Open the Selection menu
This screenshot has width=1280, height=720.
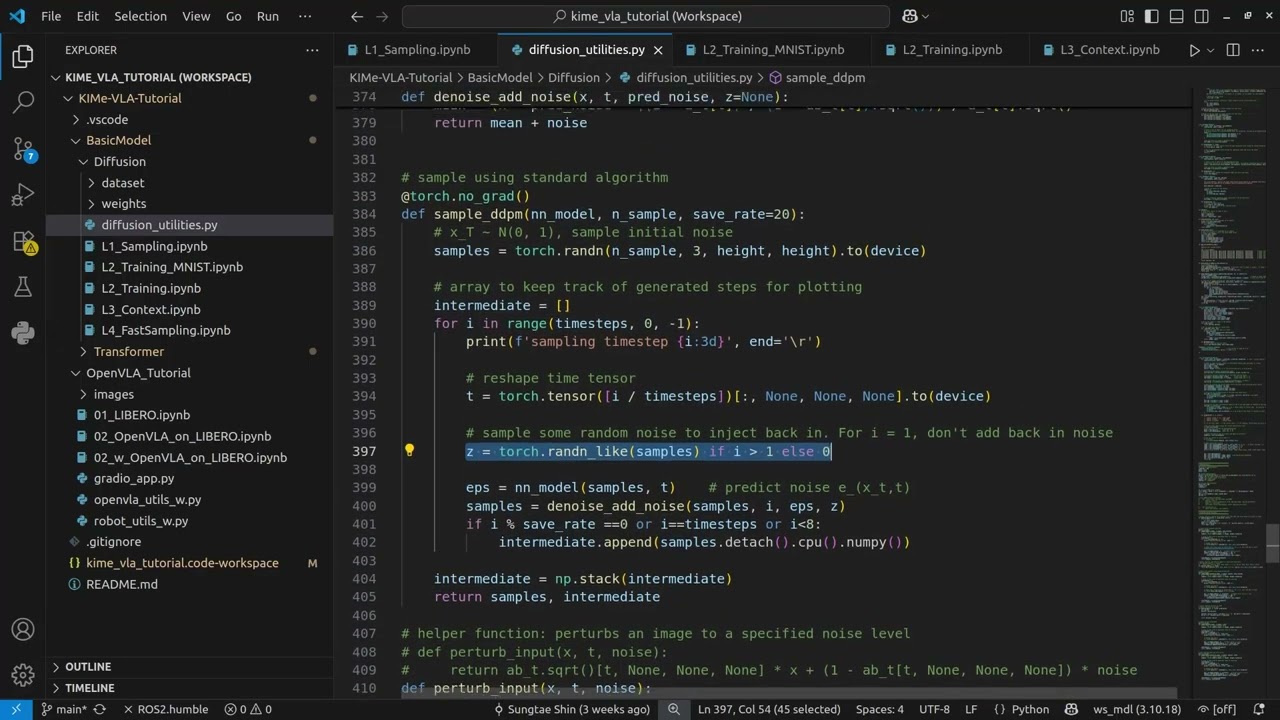click(x=140, y=16)
